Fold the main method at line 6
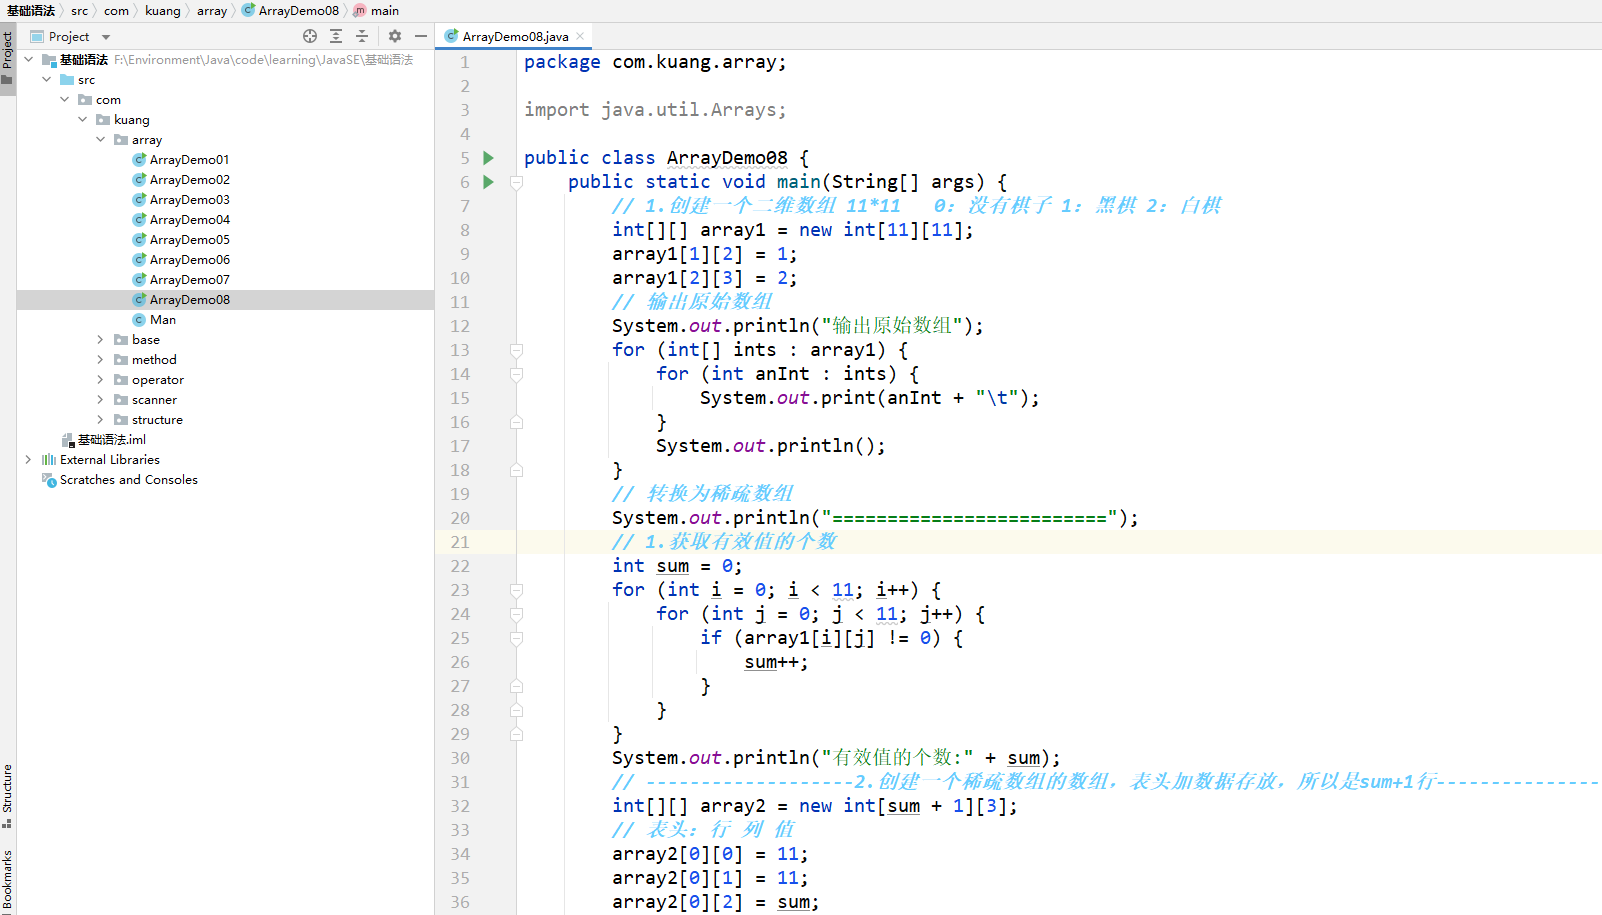This screenshot has height=915, width=1602. pyautogui.click(x=516, y=182)
